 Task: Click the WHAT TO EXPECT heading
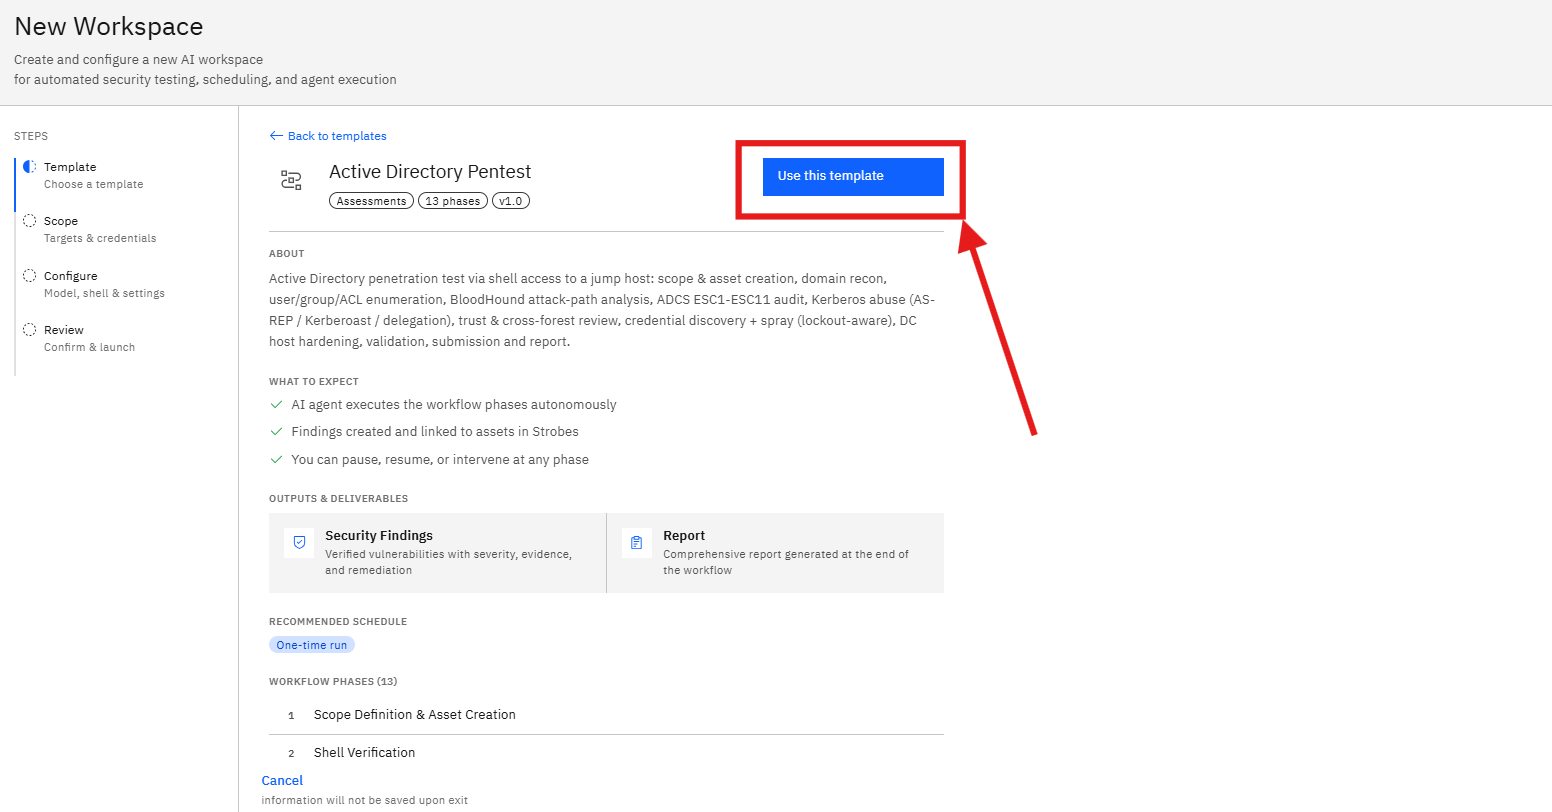coord(314,382)
